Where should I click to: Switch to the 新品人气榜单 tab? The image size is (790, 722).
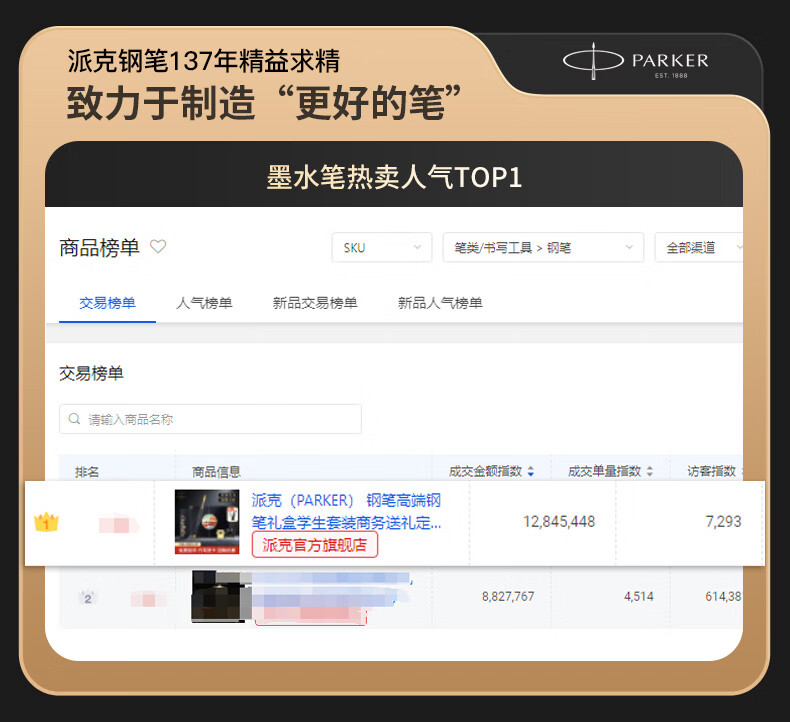tap(440, 303)
